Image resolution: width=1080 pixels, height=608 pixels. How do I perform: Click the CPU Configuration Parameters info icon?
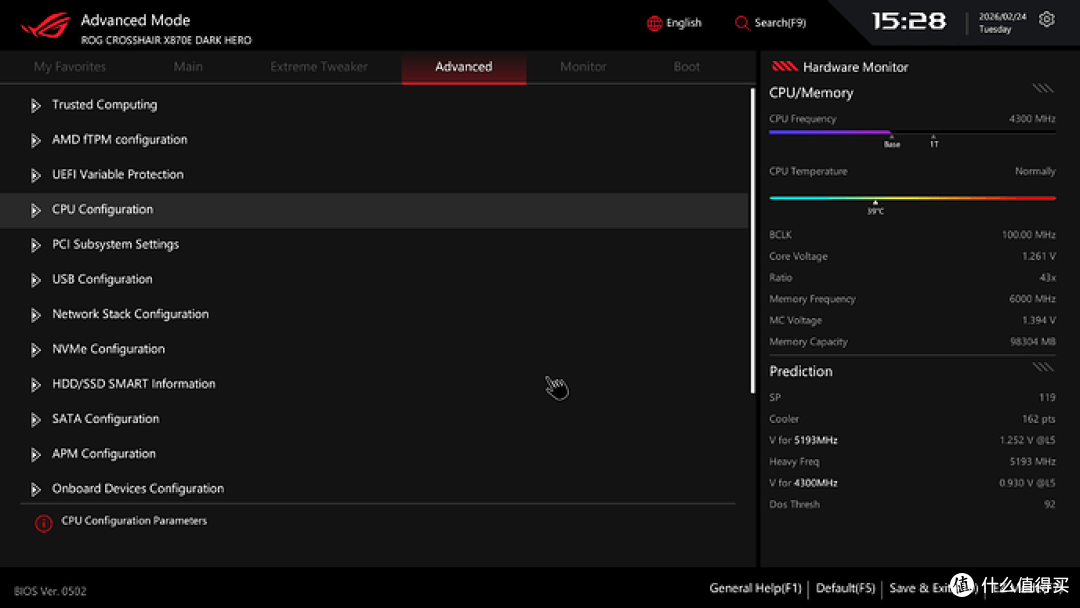43,523
